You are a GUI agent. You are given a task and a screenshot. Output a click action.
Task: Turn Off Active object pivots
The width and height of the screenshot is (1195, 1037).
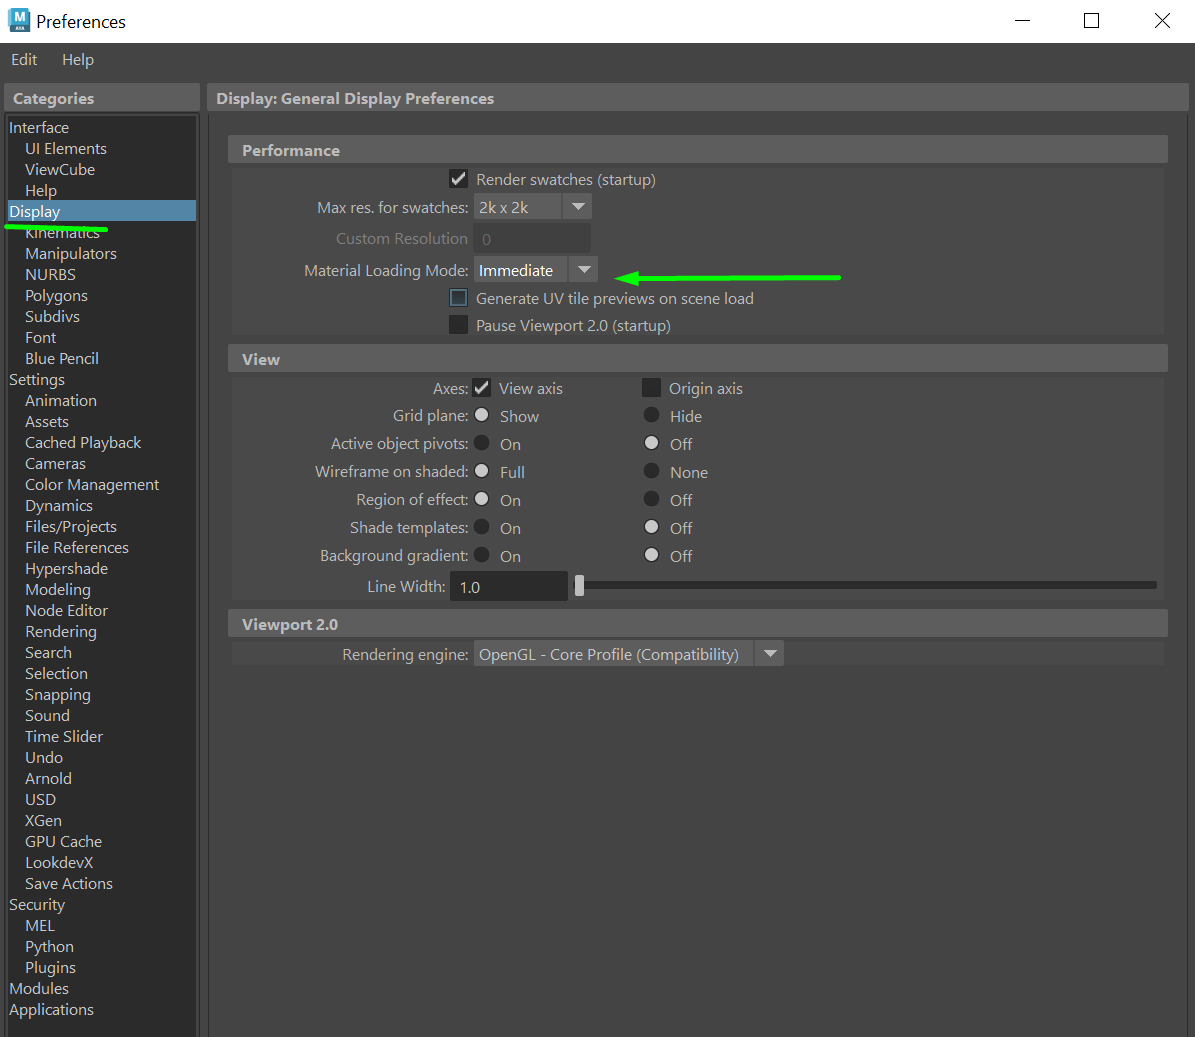tap(651, 443)
